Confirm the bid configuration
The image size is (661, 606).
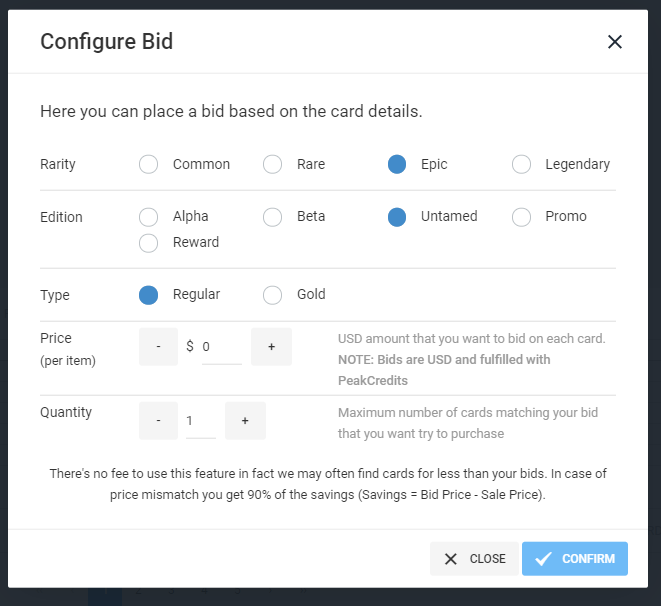pyautogui.click(x=575, y=559)
